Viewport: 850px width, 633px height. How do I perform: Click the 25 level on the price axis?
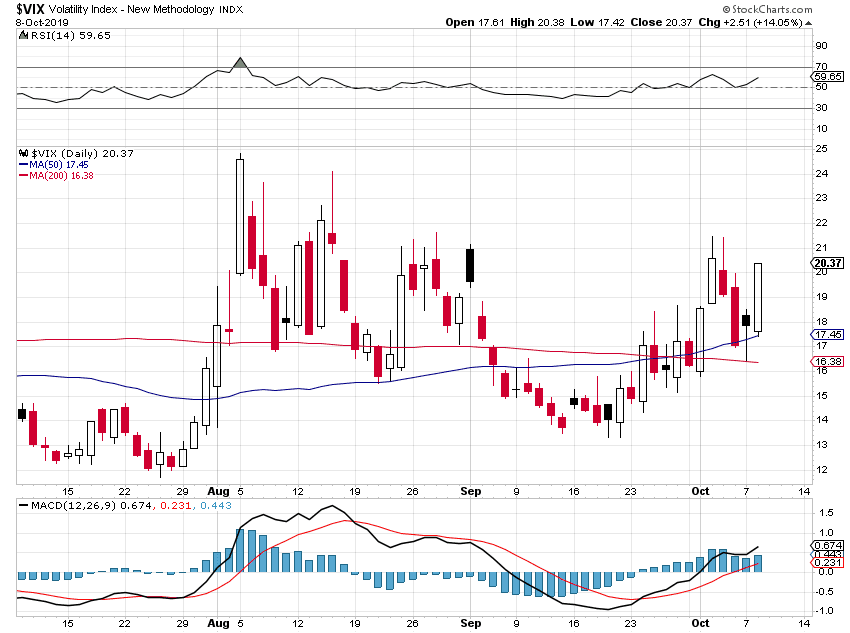(x=822, y=148)
